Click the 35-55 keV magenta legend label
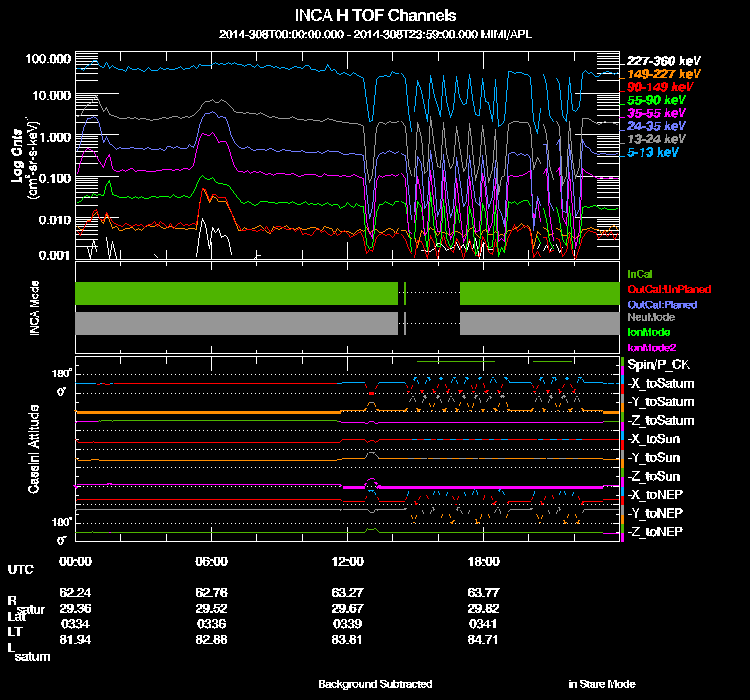 [655, 114]
